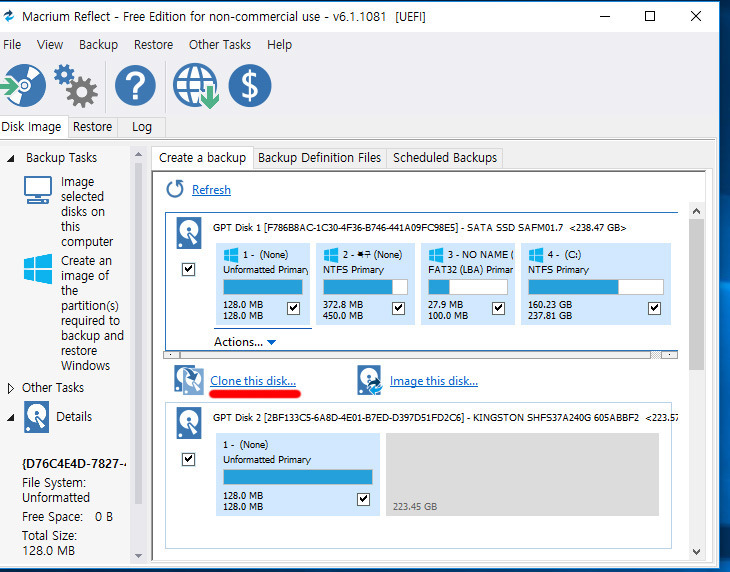Click Windows flag icon of partition 2 NTFS

pyautogui.click(x=331, y=255)
